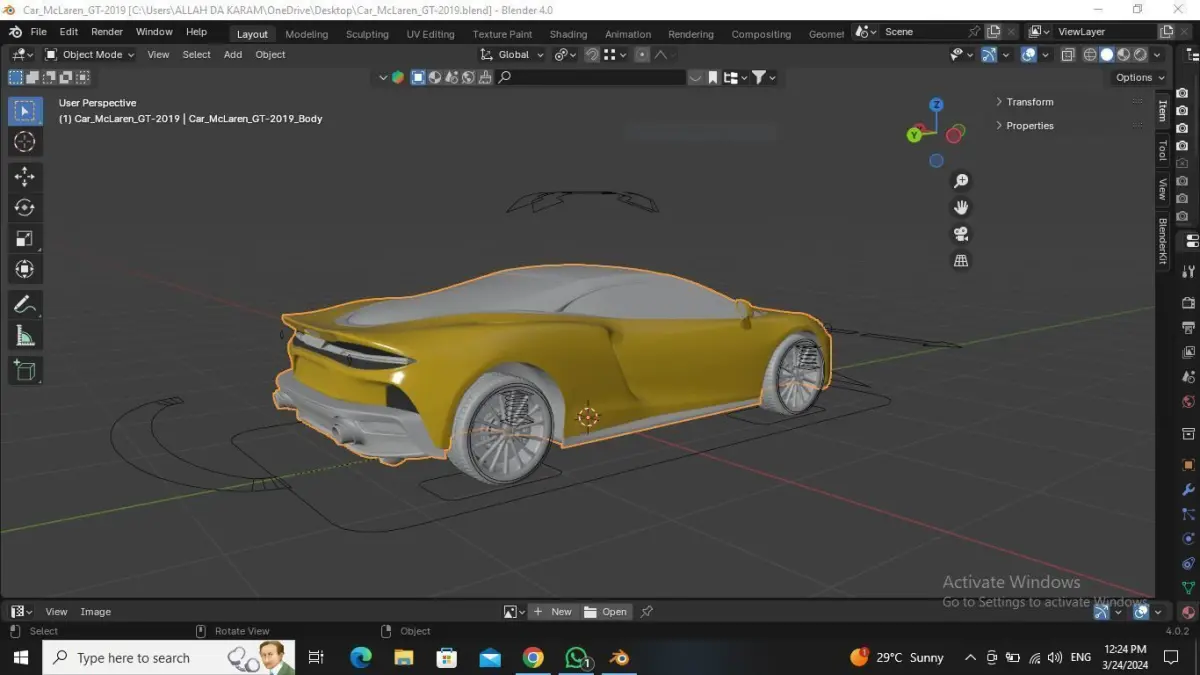
Task: Activate the Cursor tool
Action: tap(25, 142)
